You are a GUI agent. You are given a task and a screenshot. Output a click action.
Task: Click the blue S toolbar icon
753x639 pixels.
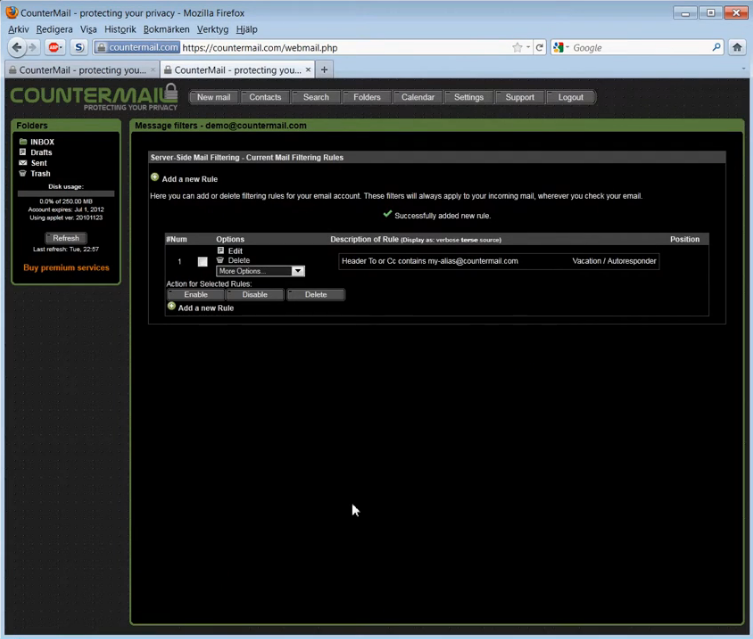pos(79,47)
